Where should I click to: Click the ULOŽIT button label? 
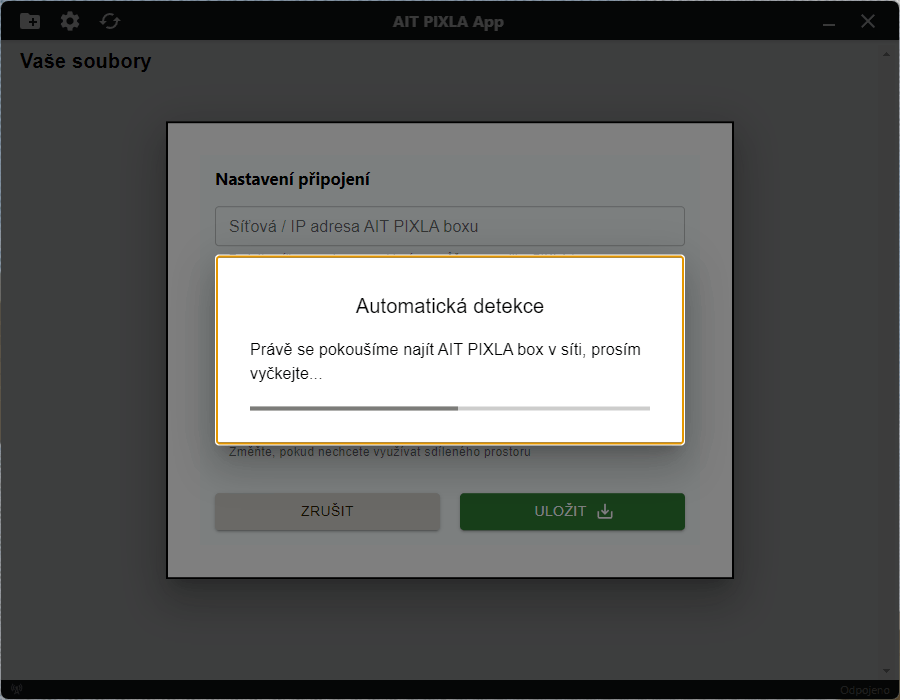tap(560, 511)
